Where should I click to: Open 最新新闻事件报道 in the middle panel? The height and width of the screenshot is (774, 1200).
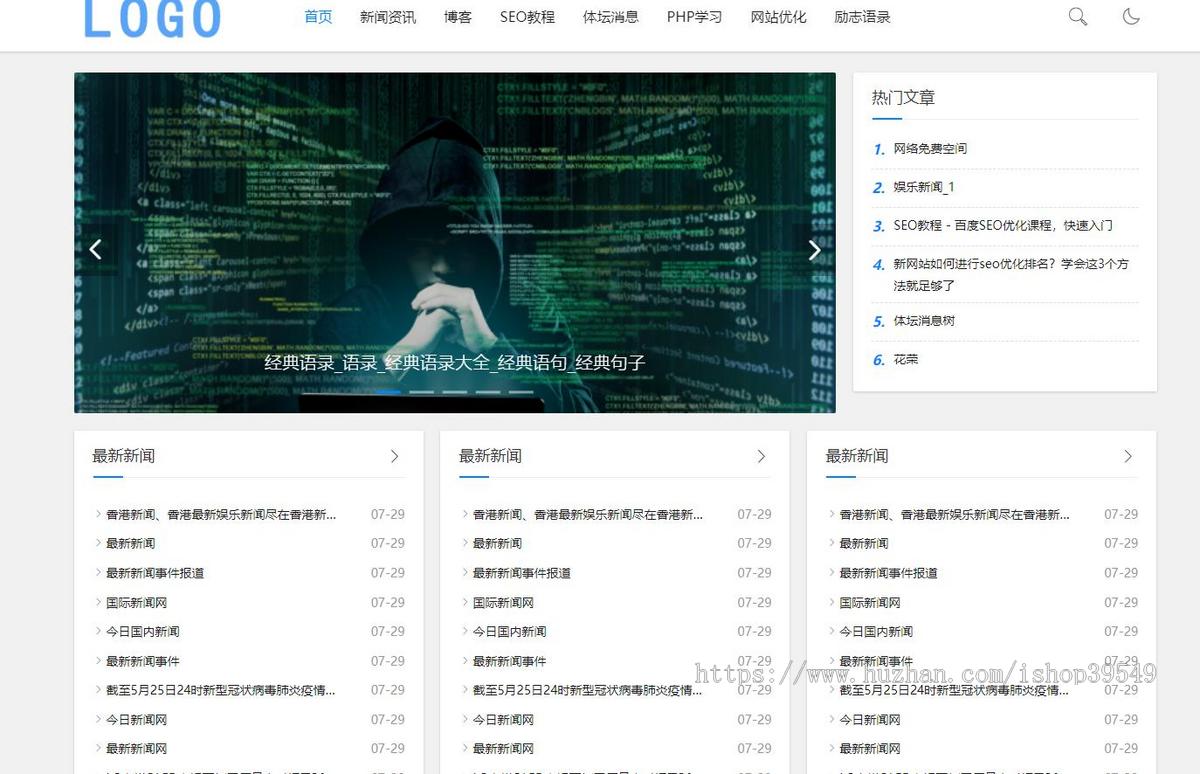coord(522,573)
